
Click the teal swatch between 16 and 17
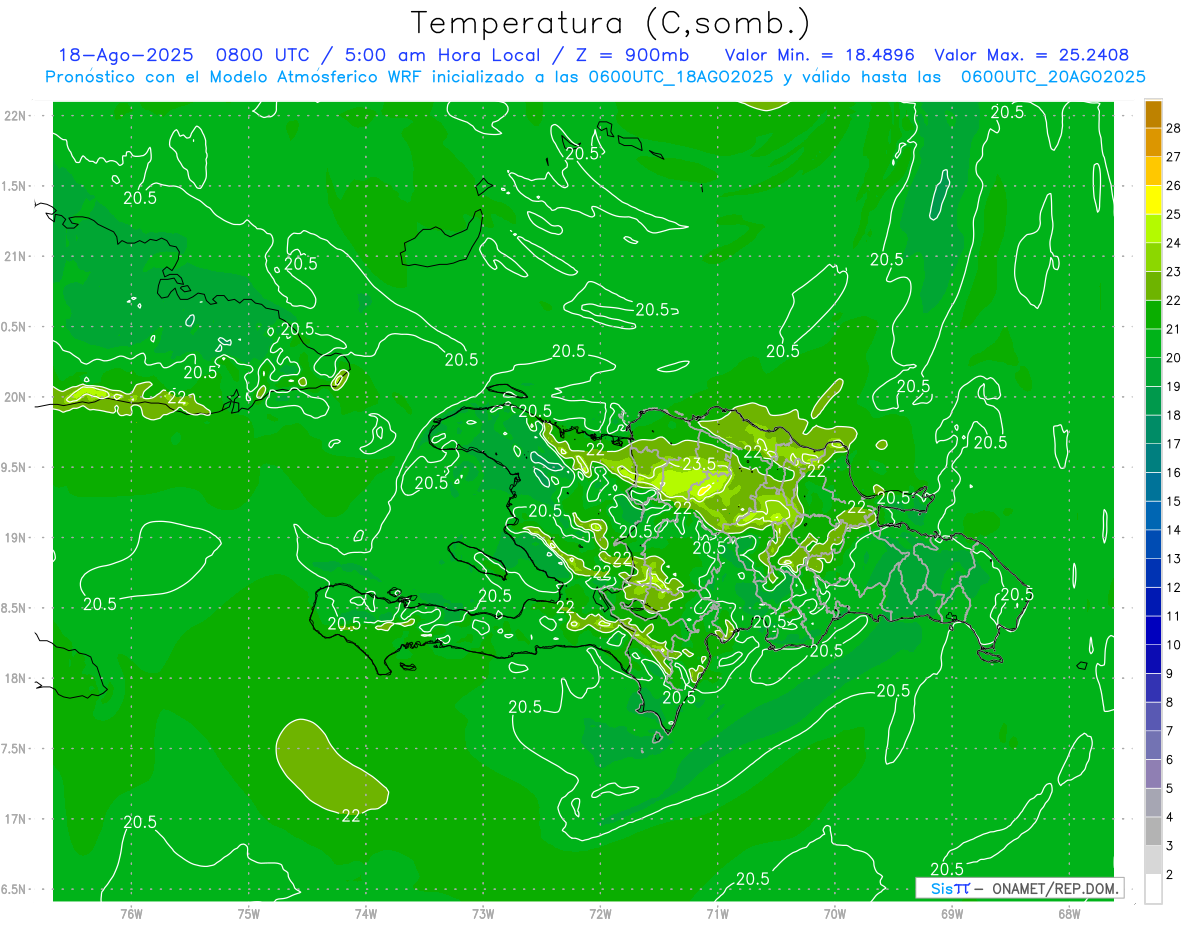coord(1153,458)
